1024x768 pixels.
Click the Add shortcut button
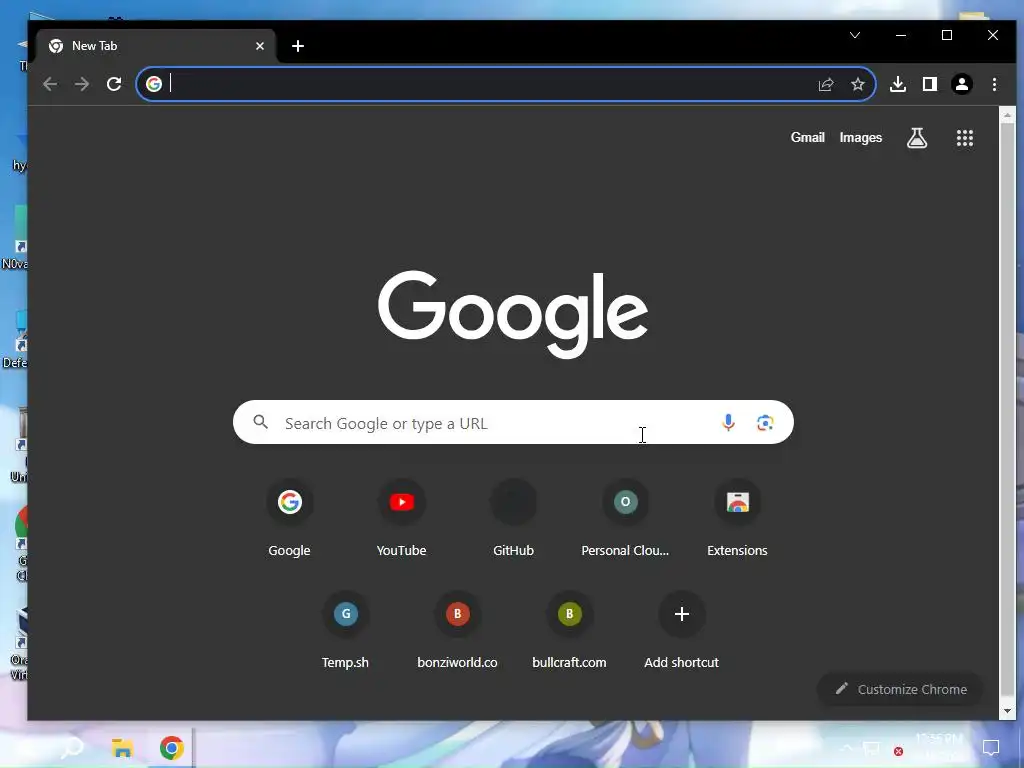click(x=681, y=631)
